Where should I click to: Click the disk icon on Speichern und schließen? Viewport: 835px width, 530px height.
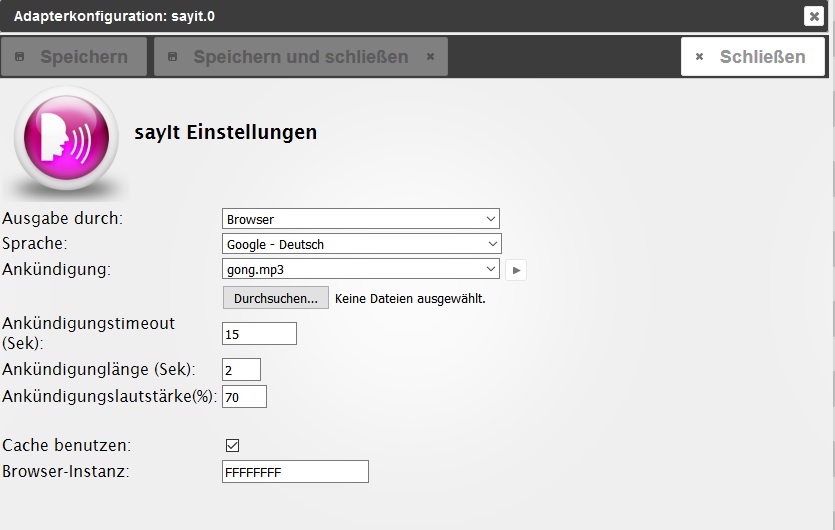click(173, 57)
